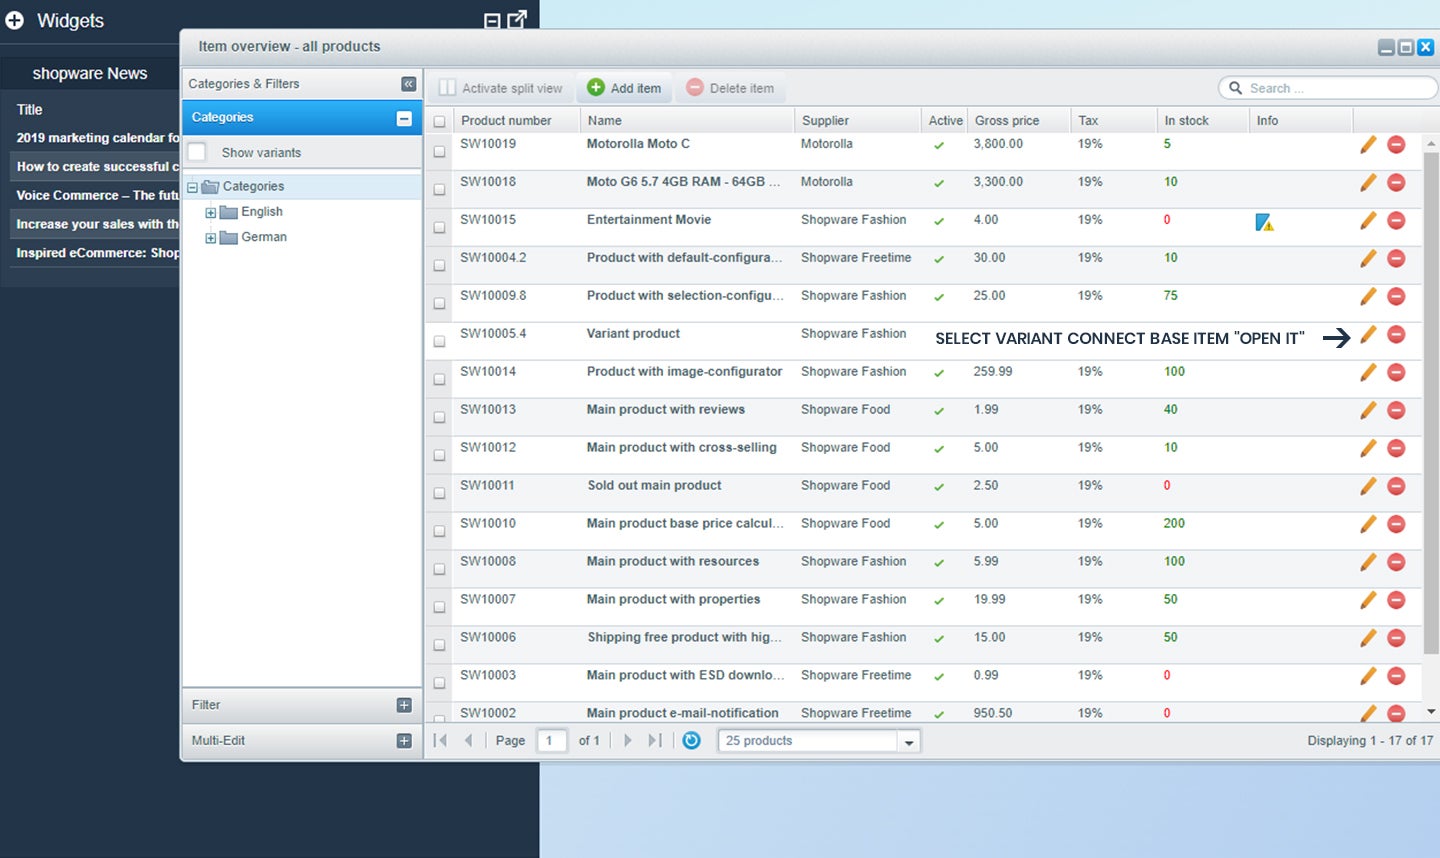Edit the Variant product with pencil icon
Image resolution: width=1440 pixels, height=858 pixels.
point(1368,334)
